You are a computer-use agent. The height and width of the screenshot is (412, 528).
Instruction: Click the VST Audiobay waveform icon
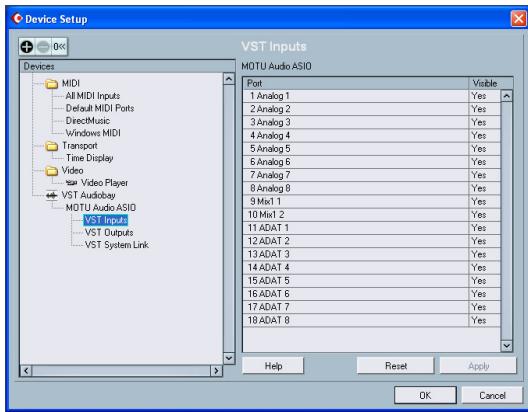[52, 195]
